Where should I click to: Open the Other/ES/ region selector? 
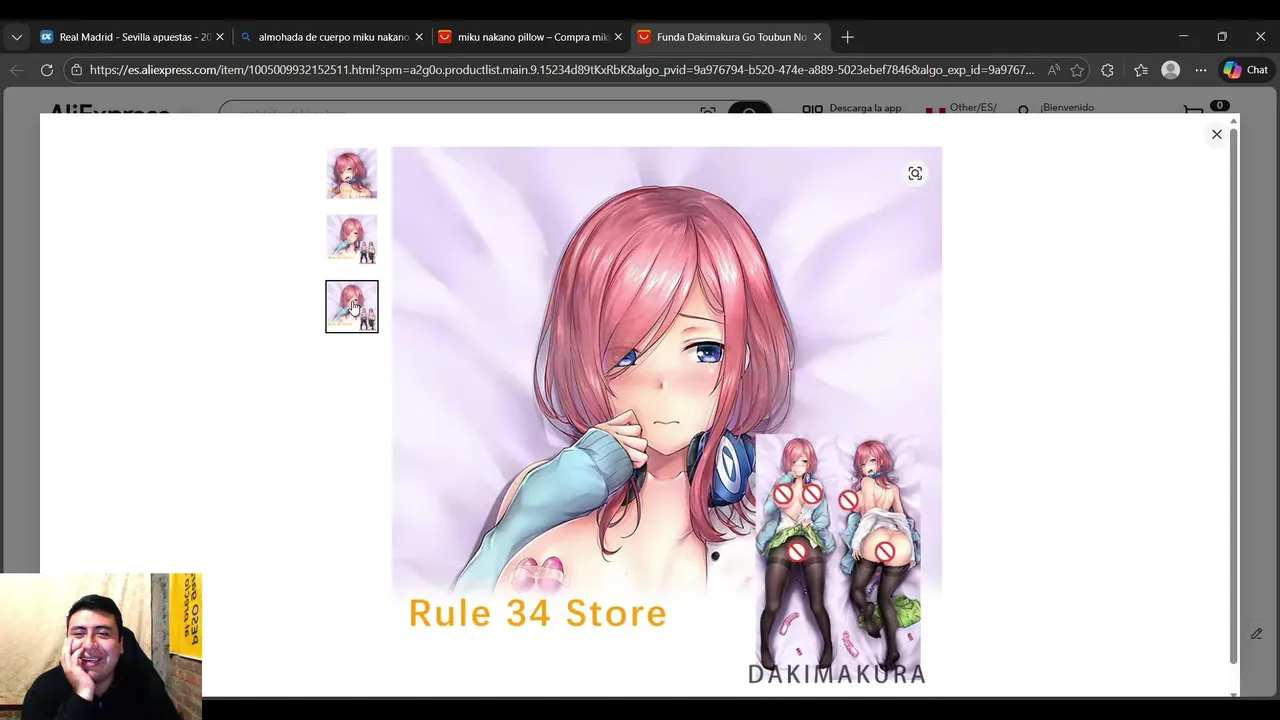click(961, 107)
